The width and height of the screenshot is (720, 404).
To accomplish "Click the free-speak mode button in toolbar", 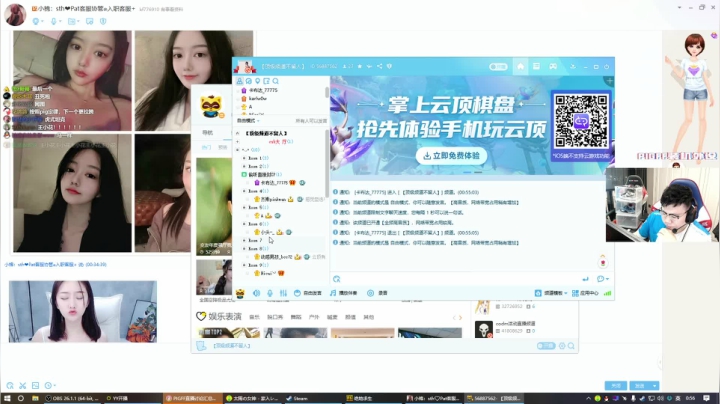I will (x=307, y=293).
